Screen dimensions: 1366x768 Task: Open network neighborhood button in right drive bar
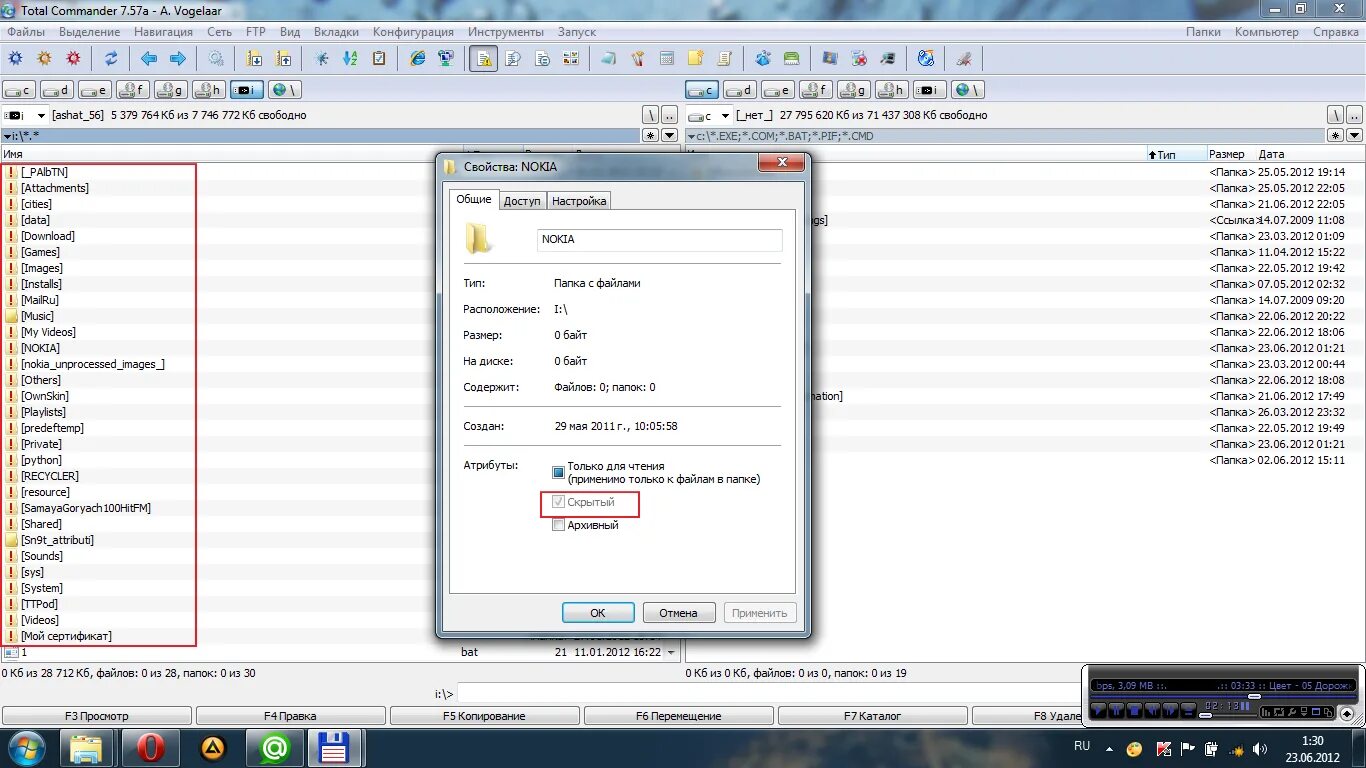click(968, 90)
